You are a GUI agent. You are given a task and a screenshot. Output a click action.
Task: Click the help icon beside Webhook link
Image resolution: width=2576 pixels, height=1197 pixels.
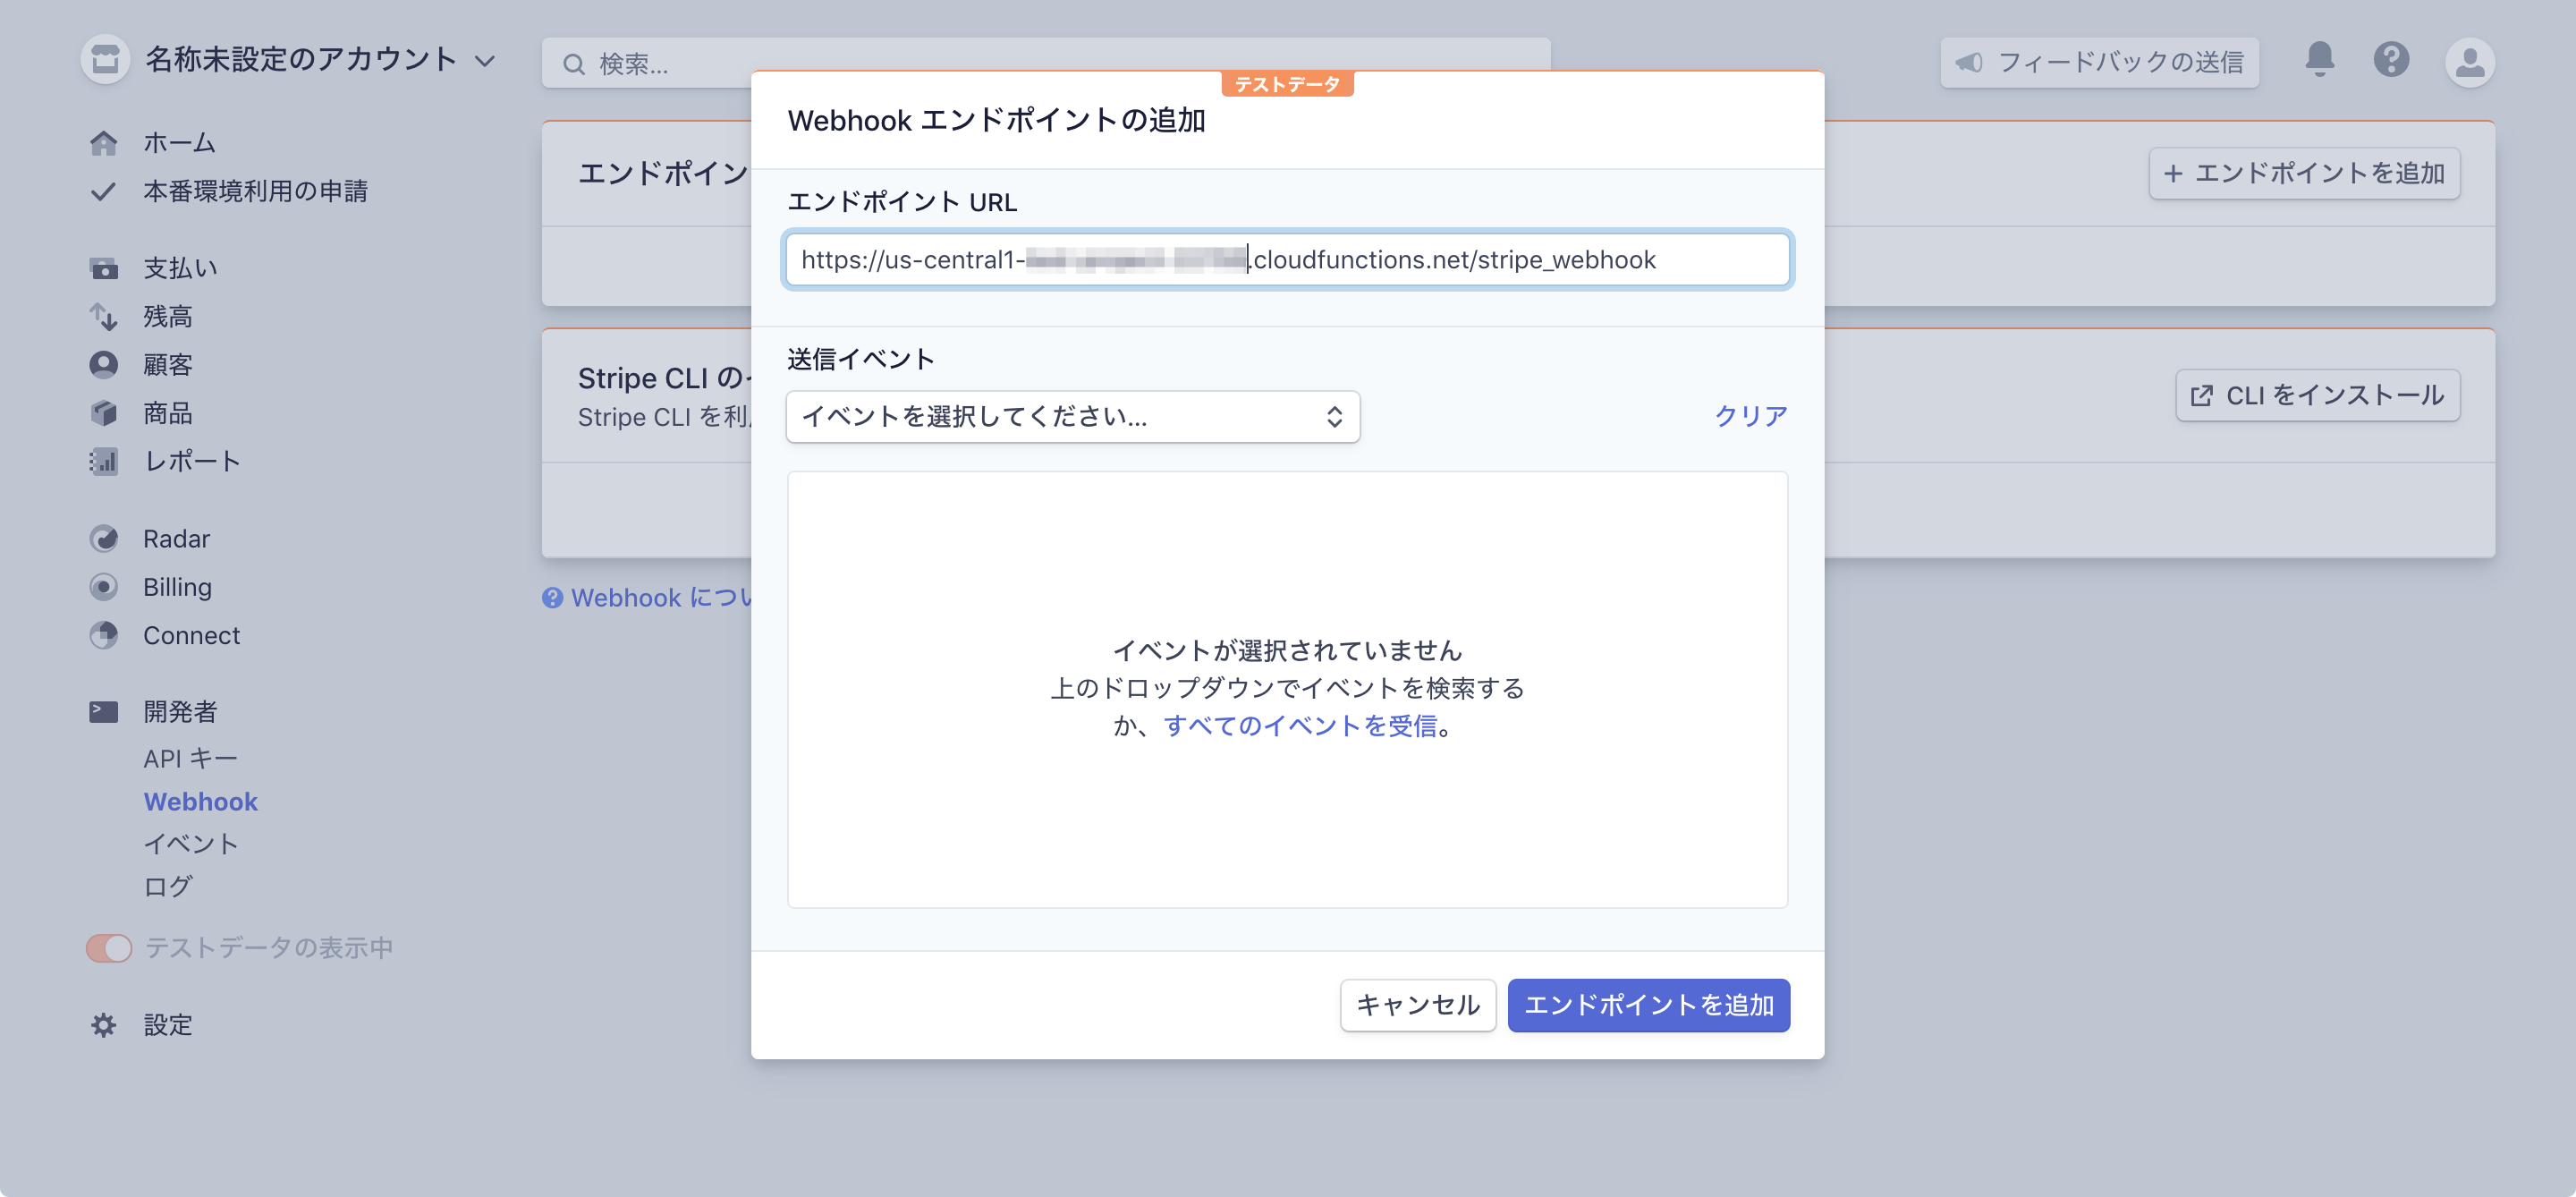click(x=552, y=597)
